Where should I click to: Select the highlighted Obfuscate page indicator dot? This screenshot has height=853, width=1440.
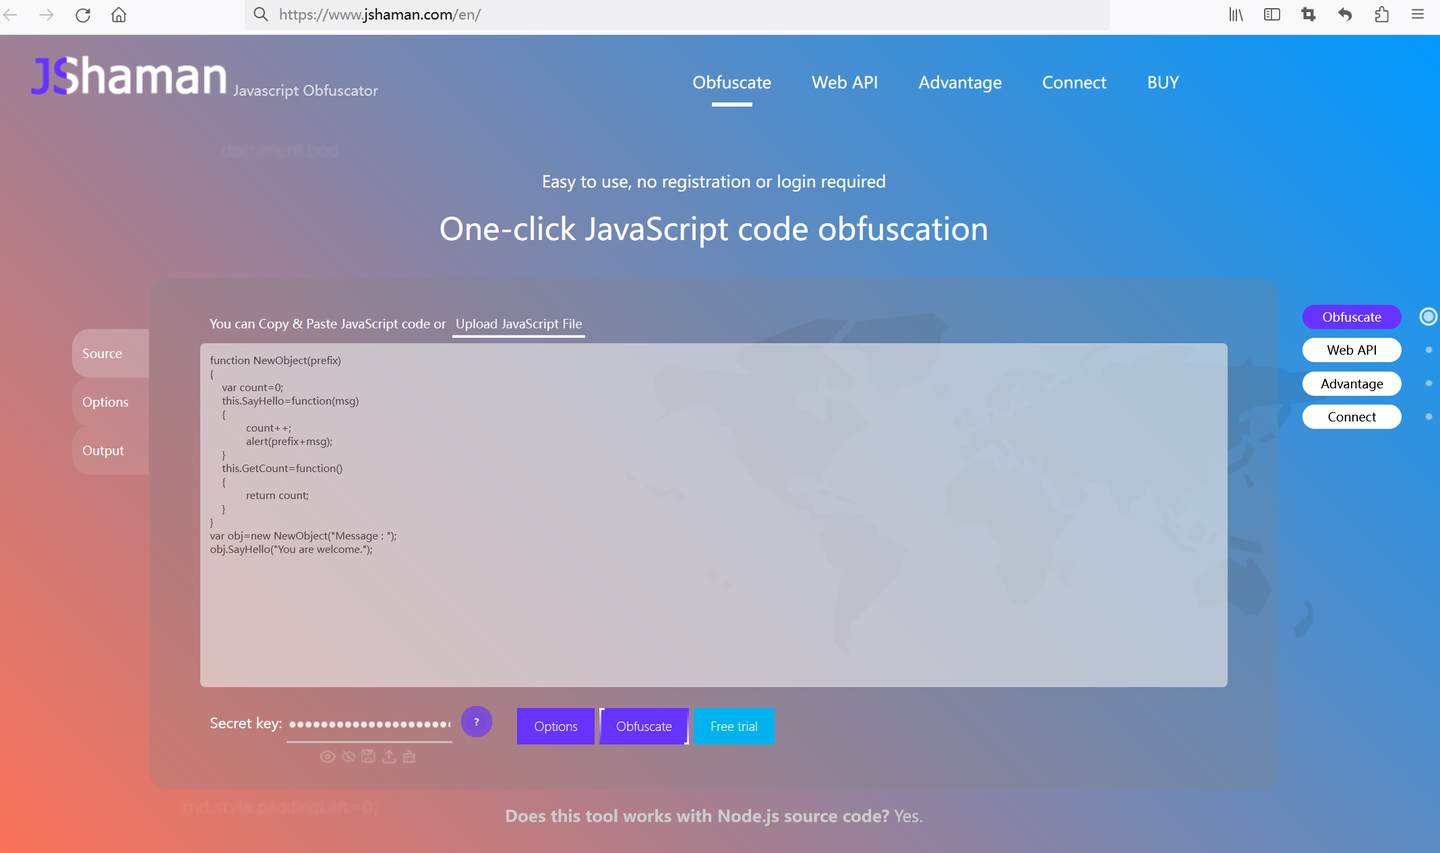[x=1428, y=316]
